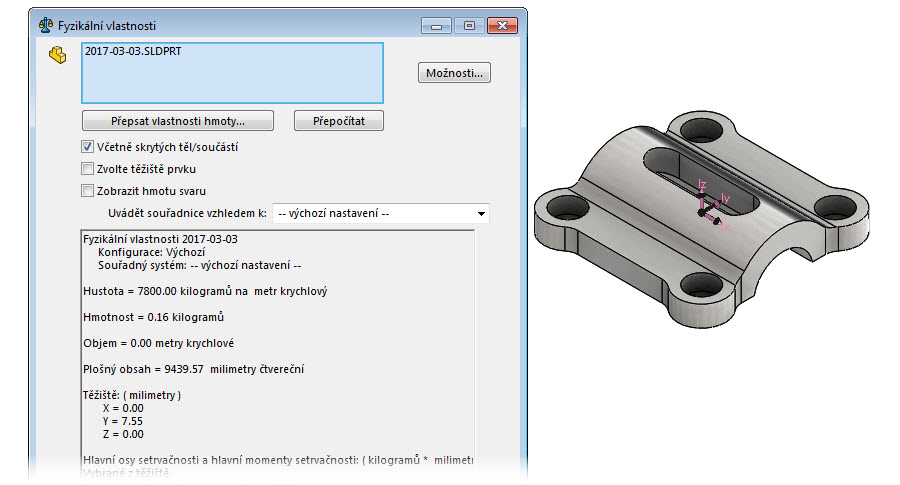Enable Zvolte těžiště prvku checkbox
Screen dimensions: 900x485
[87, 169]
